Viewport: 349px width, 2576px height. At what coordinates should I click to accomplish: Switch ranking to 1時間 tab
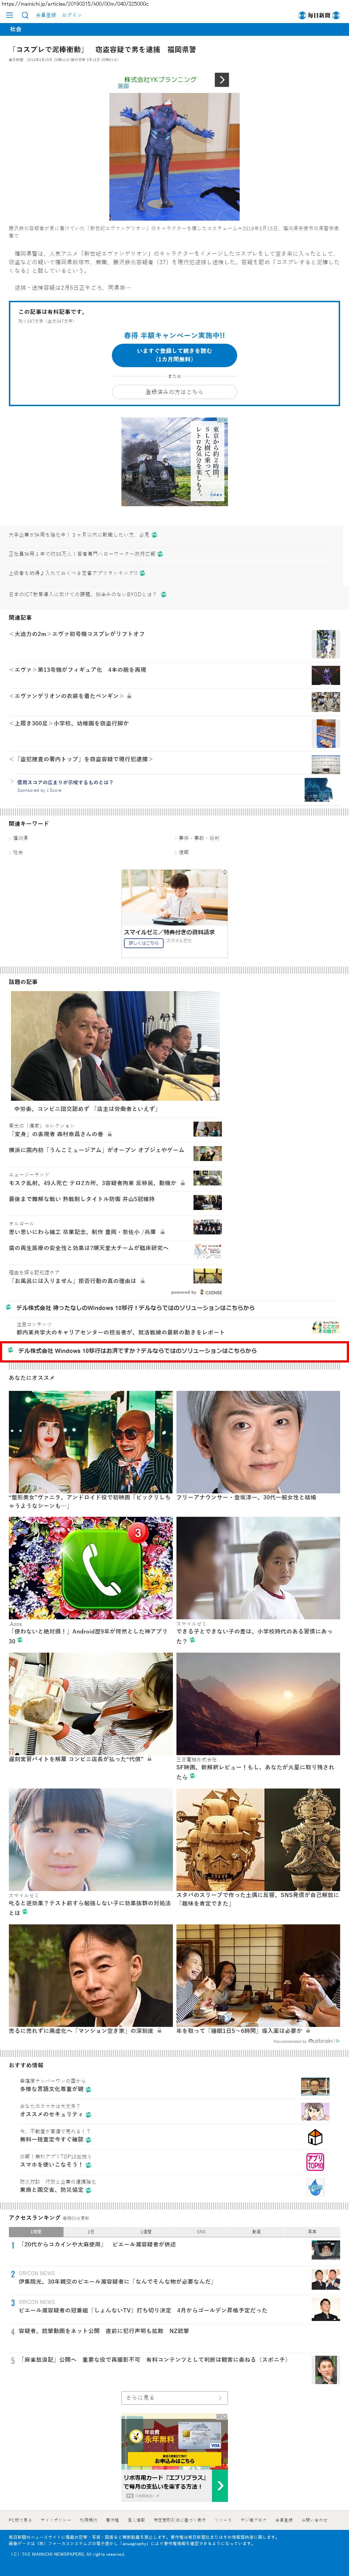point(36,2232)
